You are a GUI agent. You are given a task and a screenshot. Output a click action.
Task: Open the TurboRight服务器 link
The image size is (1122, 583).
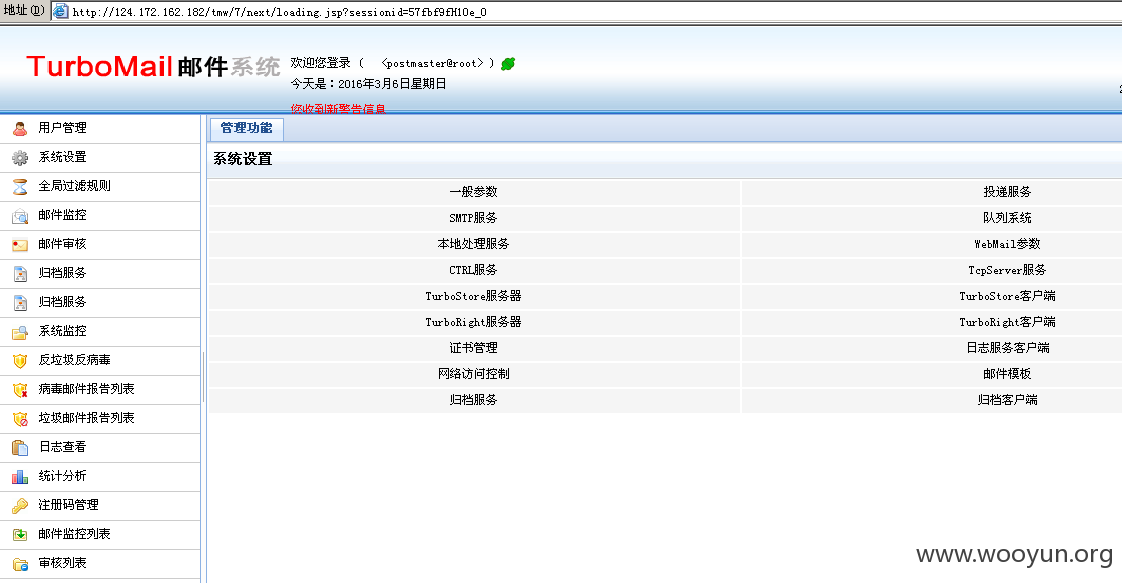pyautogui.click(x=473, y=322)
